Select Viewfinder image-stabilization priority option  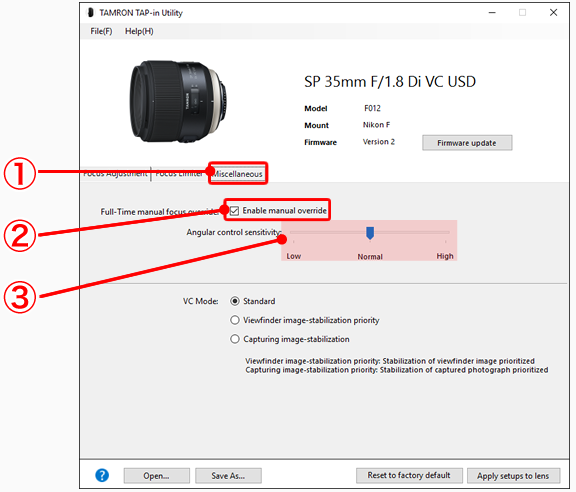[x=235, y=320]
